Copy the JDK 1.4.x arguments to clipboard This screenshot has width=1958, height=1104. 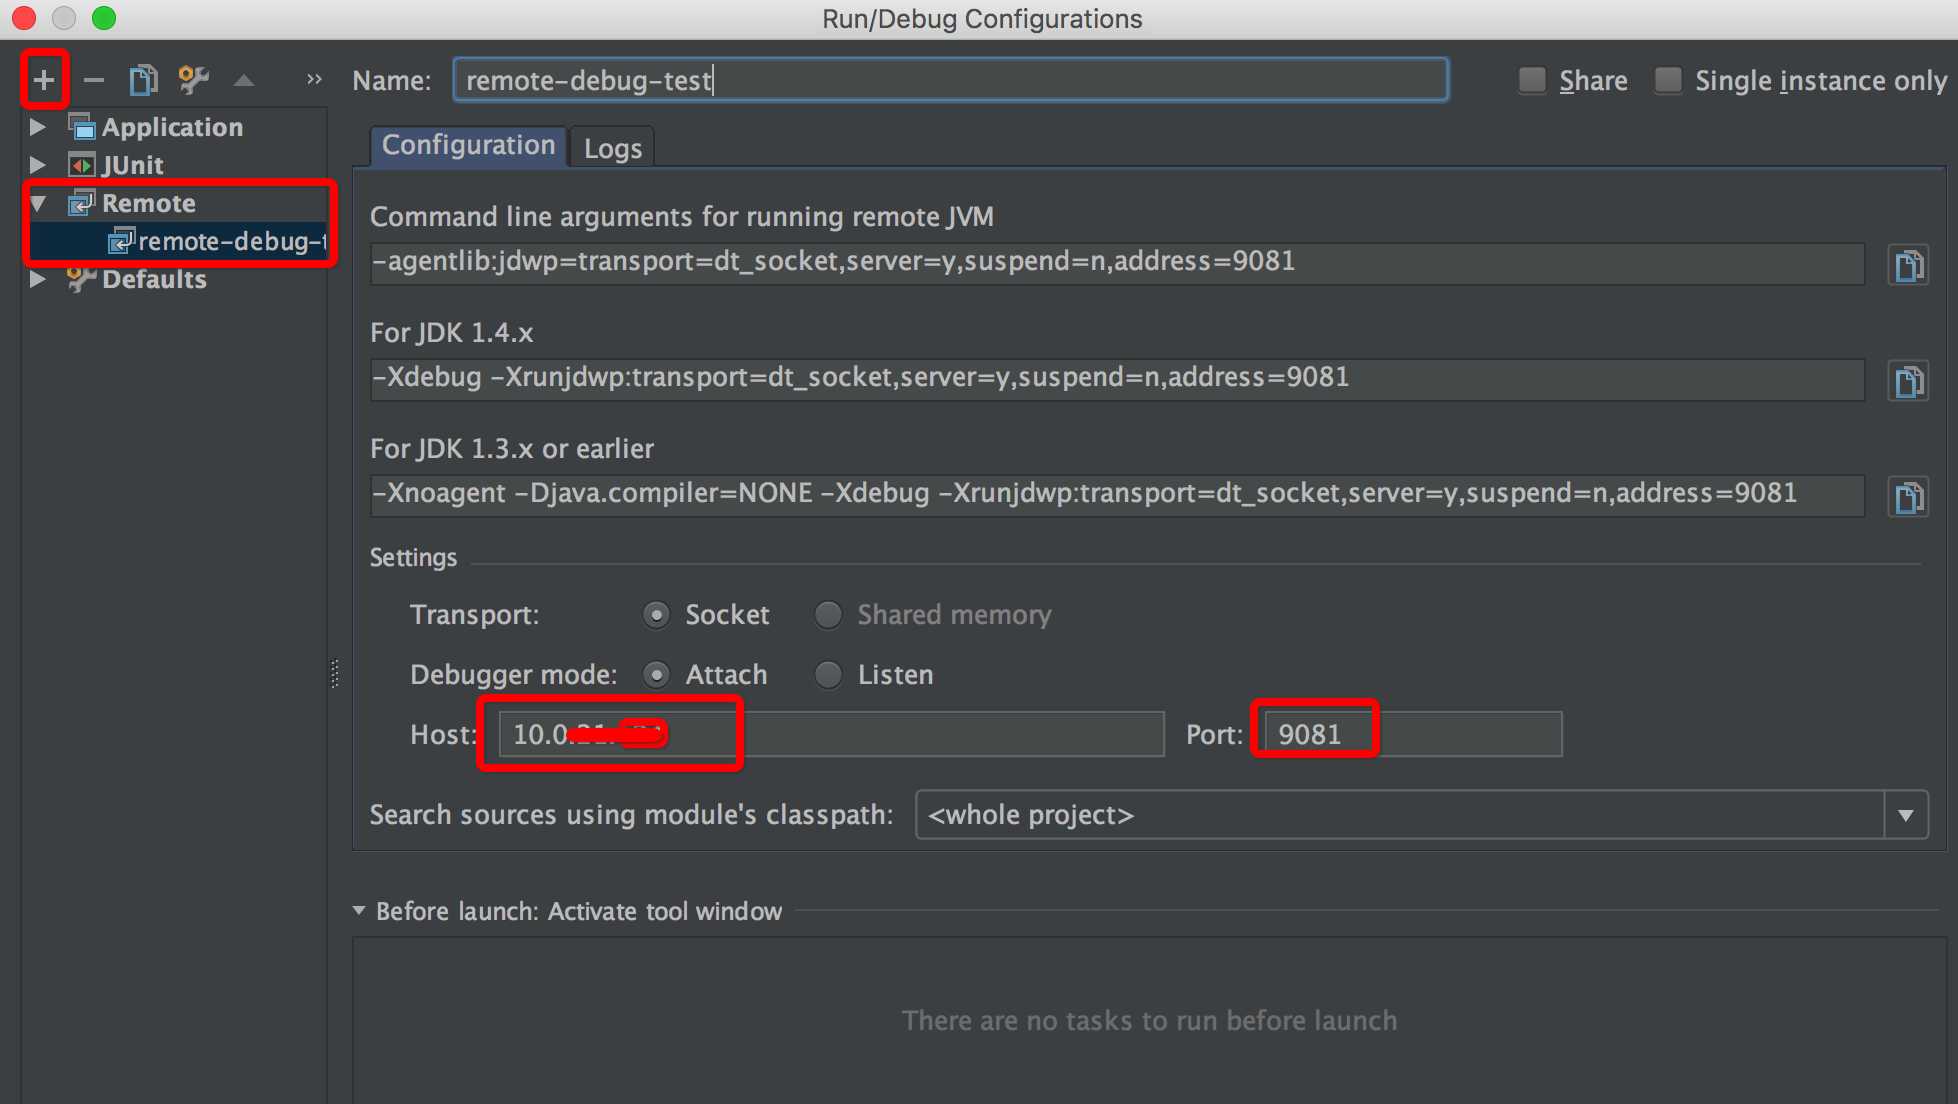pos(1908,381)
